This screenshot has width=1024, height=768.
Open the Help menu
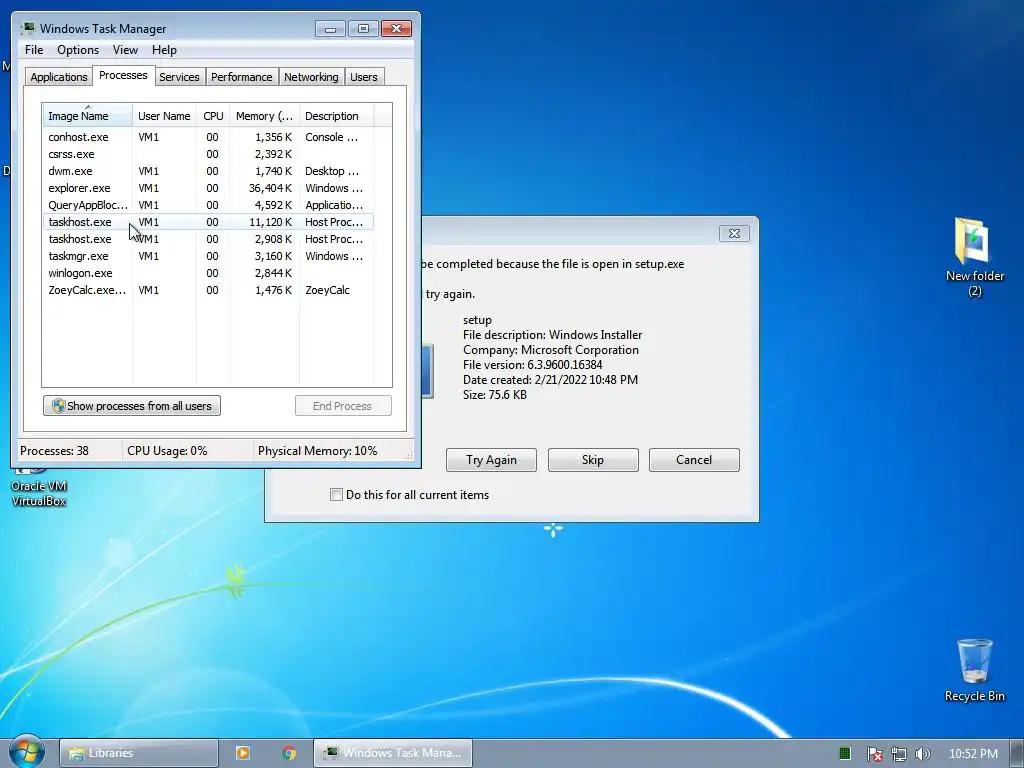[x=164, y=50]
